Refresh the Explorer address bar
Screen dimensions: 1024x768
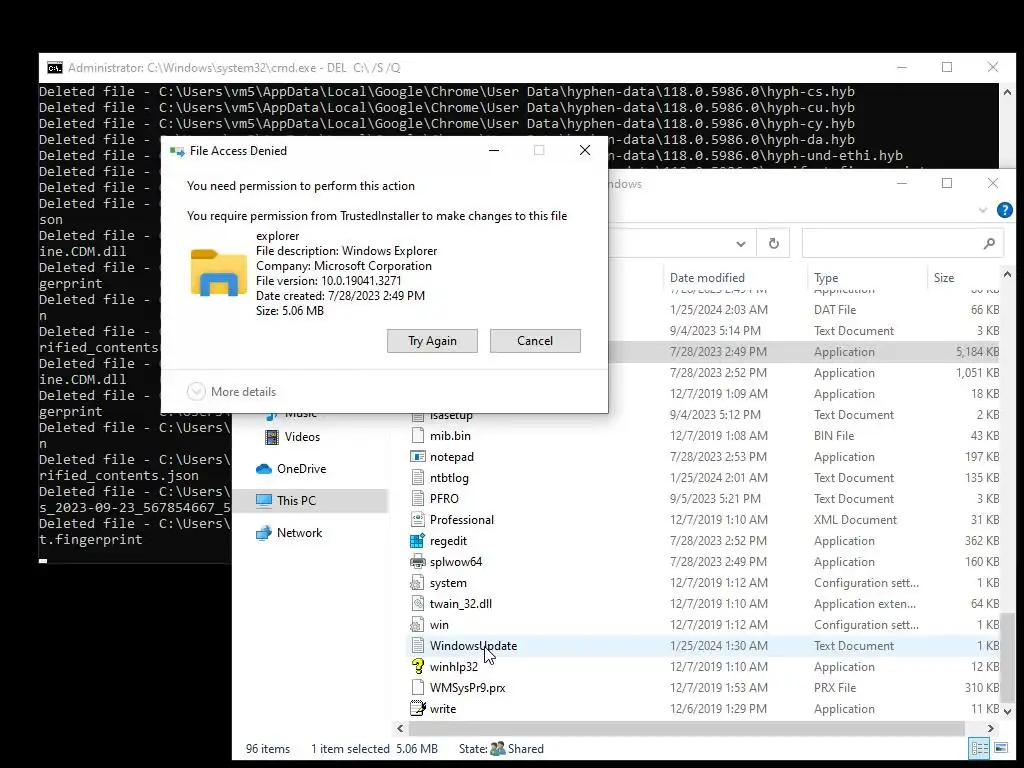[x=774, y=244]
